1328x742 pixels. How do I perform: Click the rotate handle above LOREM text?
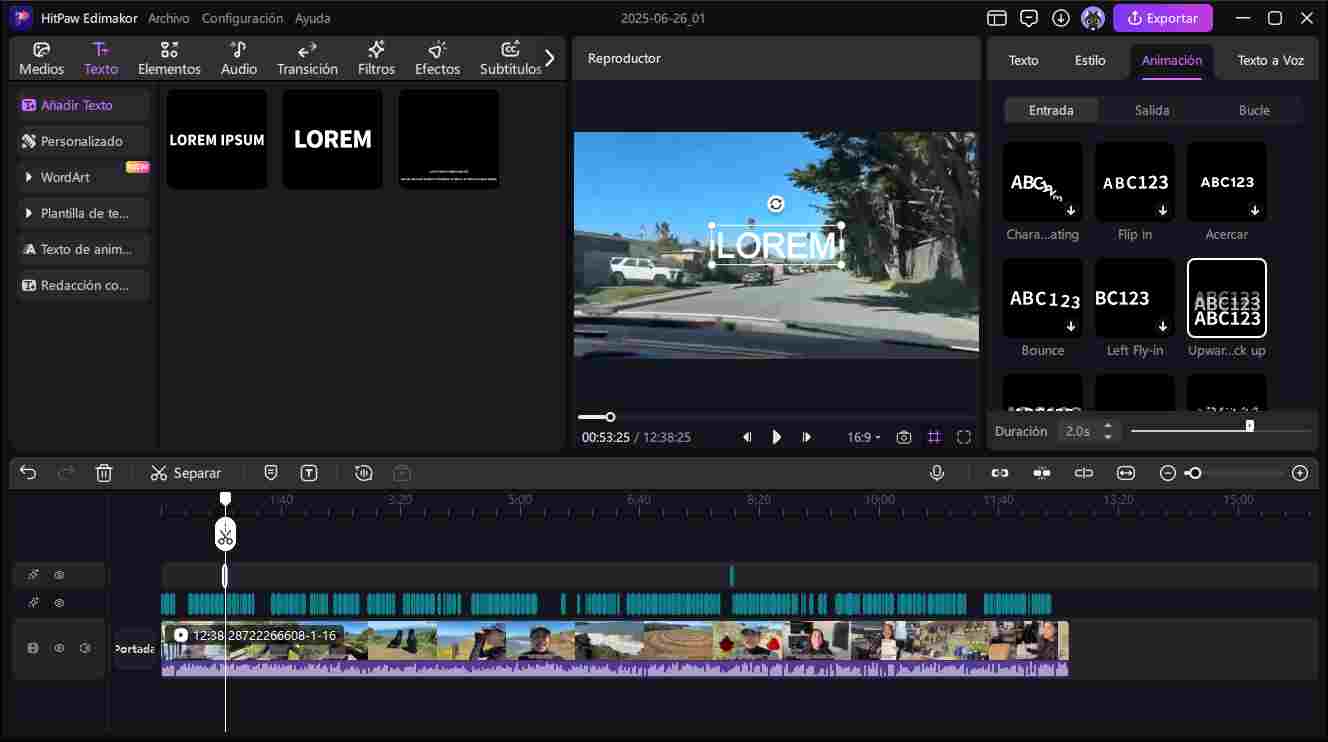pos(776,204)
